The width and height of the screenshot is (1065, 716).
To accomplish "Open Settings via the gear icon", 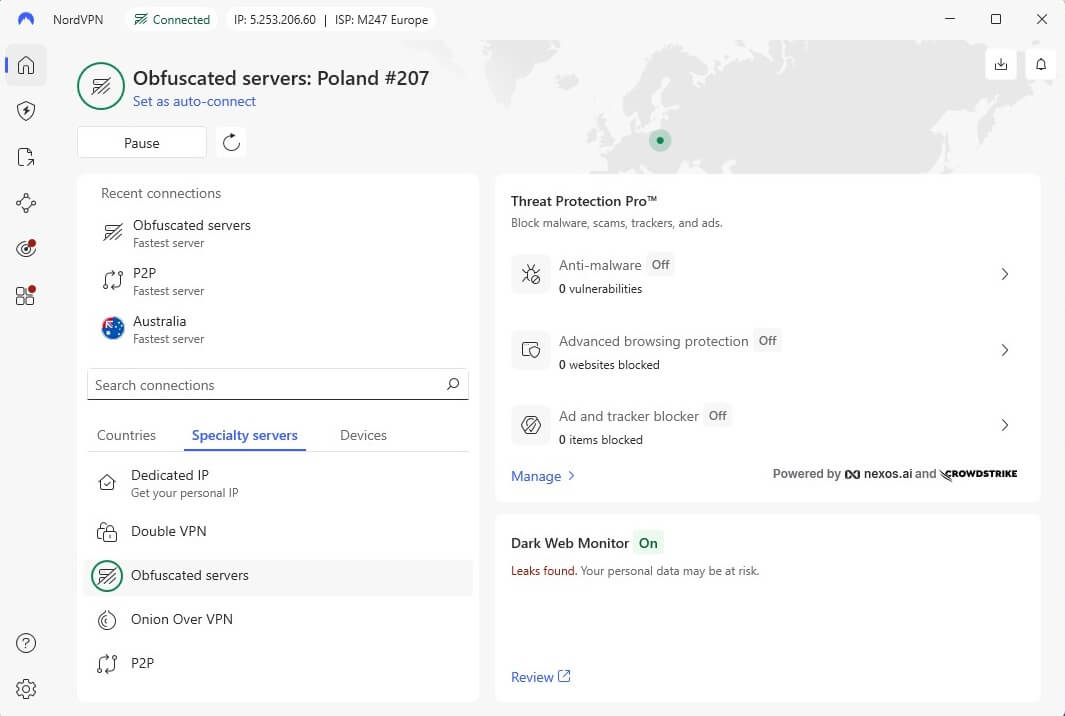I will click(26, 688).
